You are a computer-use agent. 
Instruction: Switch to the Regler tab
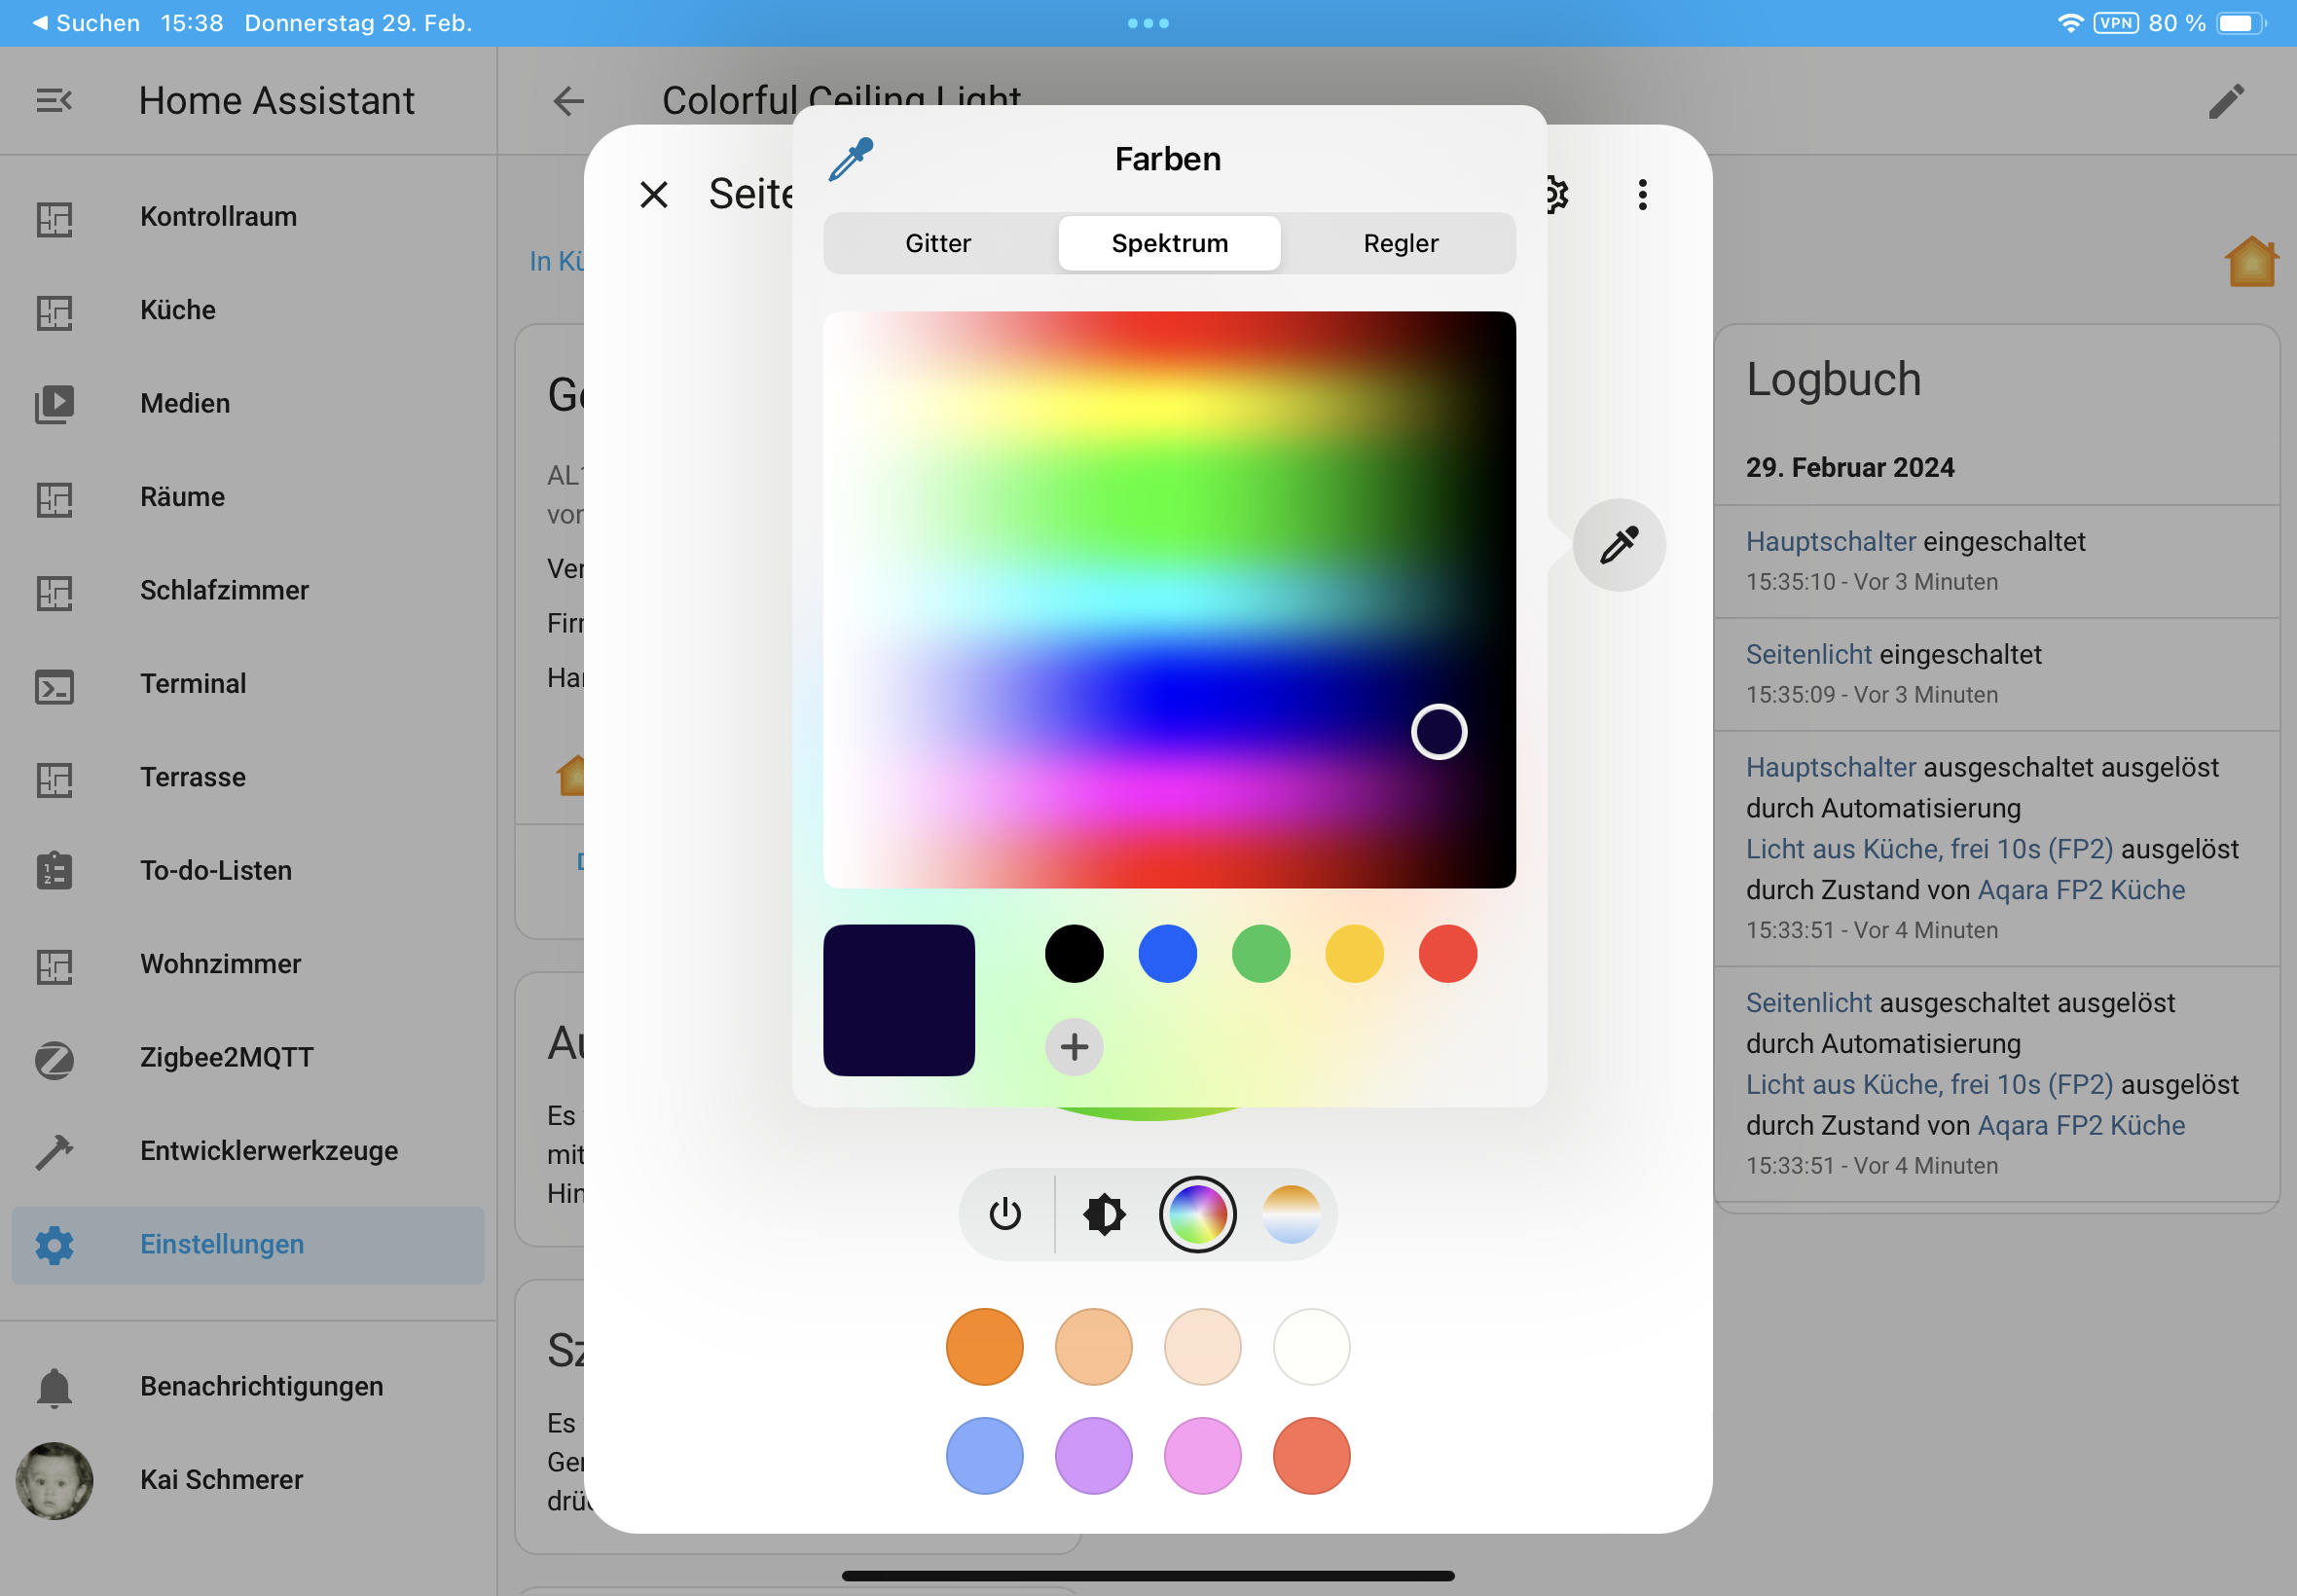[1400, 243]
